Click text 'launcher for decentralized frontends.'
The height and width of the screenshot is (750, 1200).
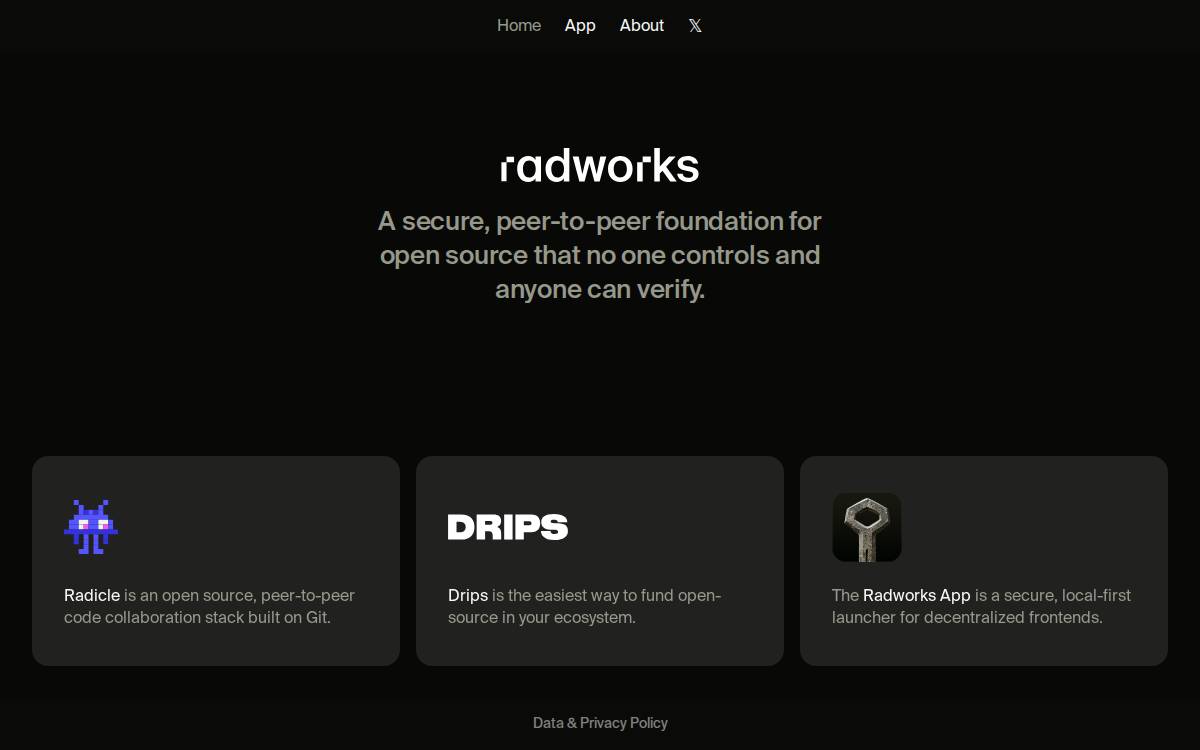click(967, 617)
